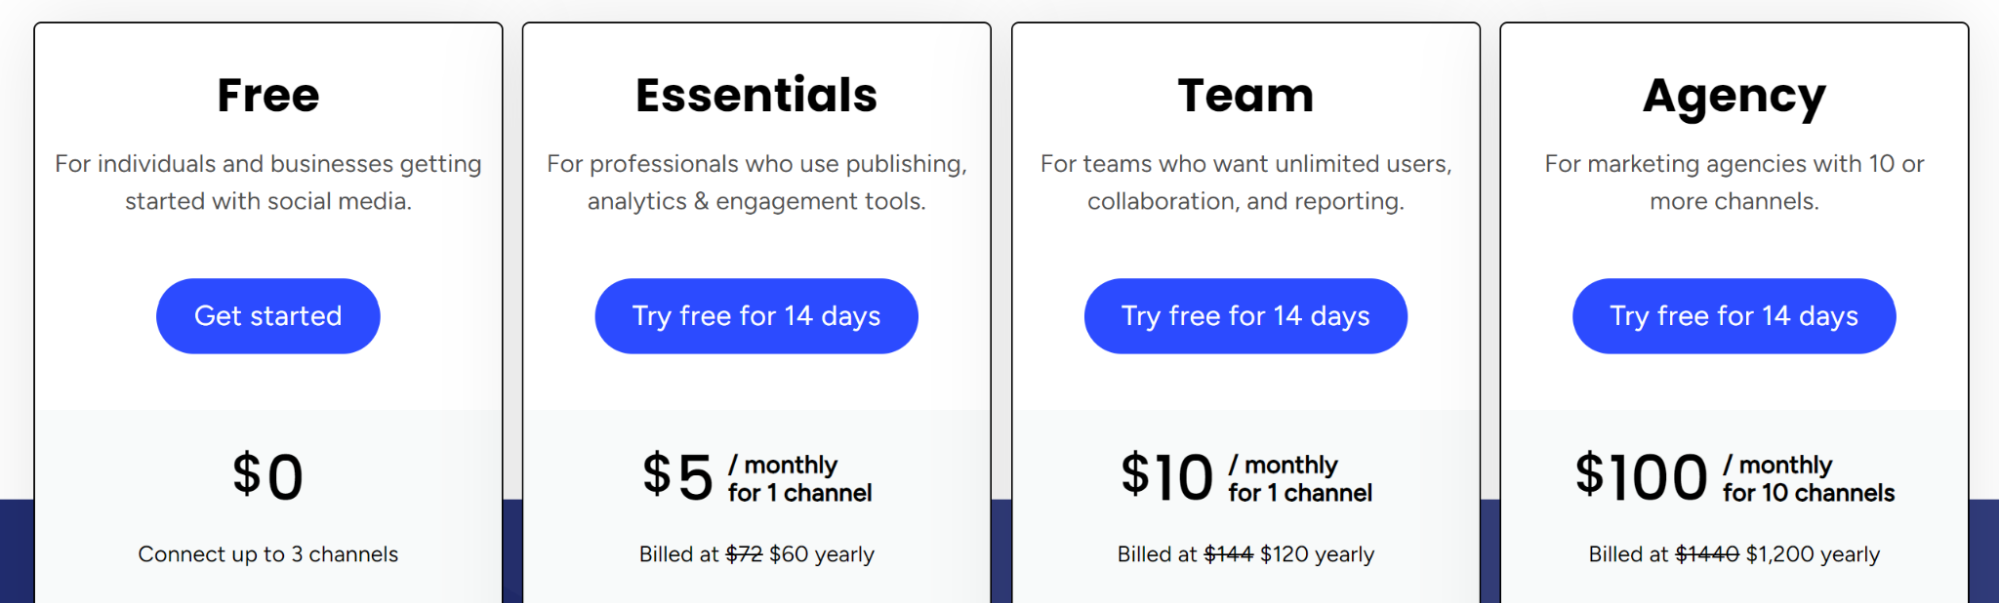Click the Billed at $1,200 yearly text
This screenshot has height=604, width=1999.
pos(1734,553)
